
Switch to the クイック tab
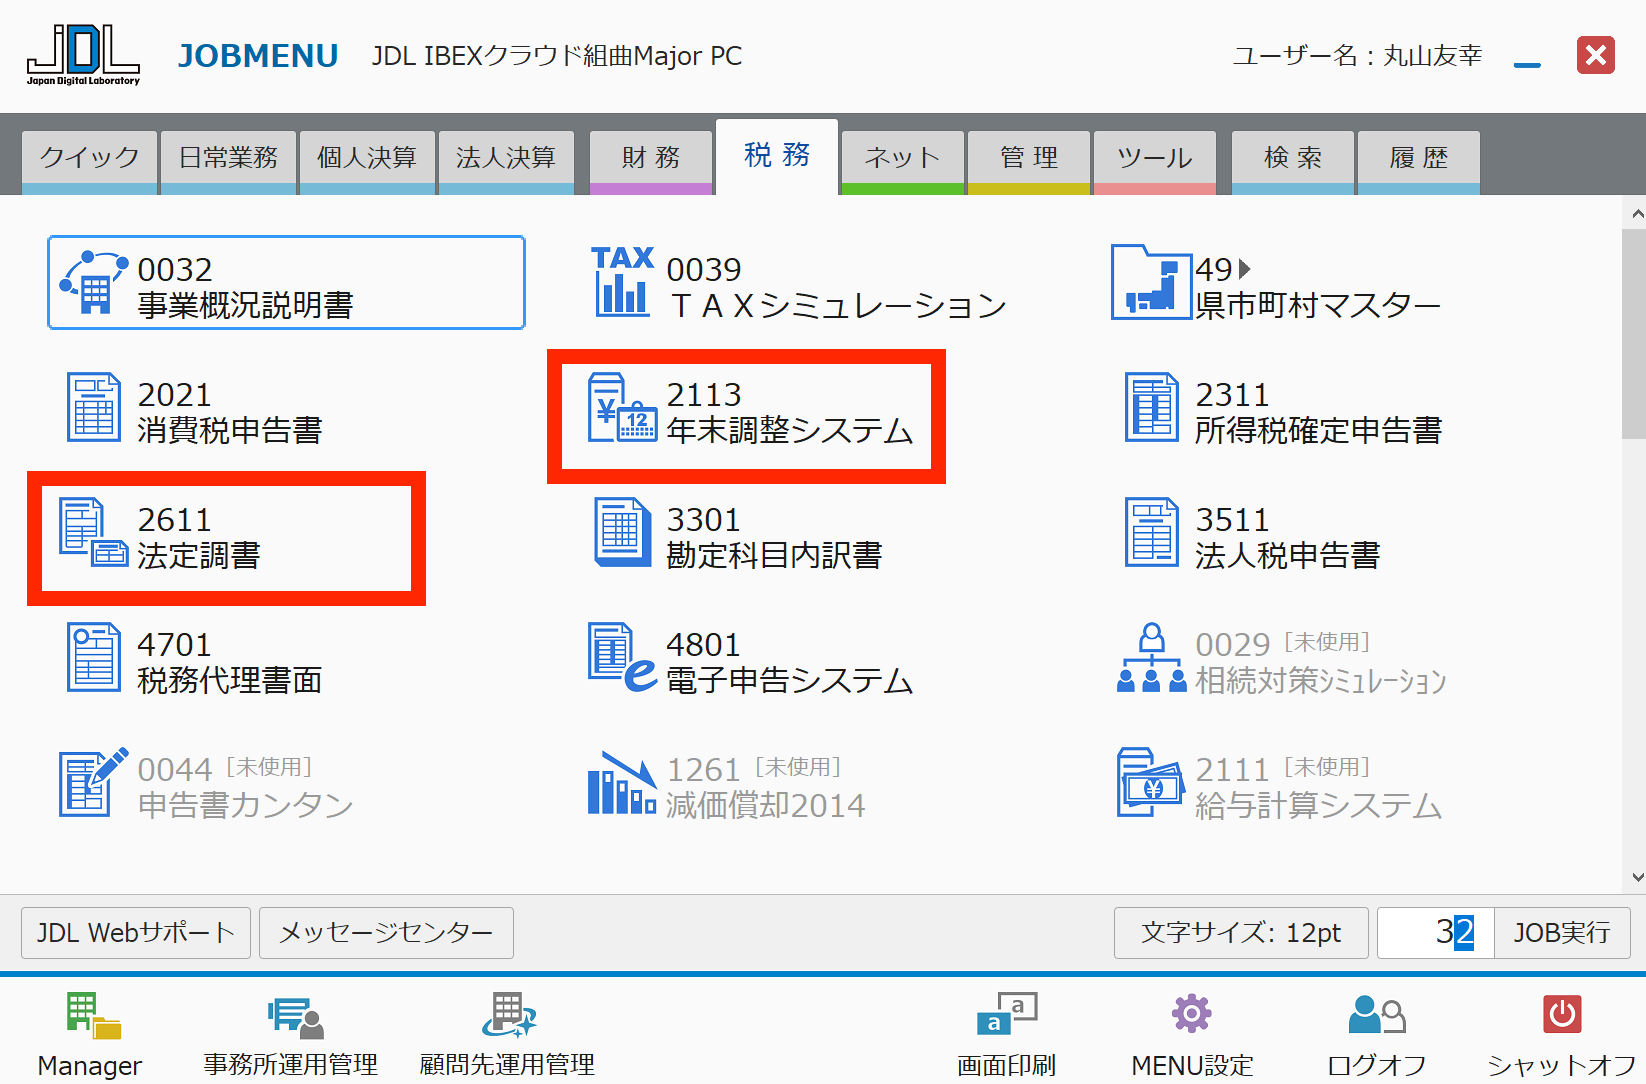[x=90, y=161]
